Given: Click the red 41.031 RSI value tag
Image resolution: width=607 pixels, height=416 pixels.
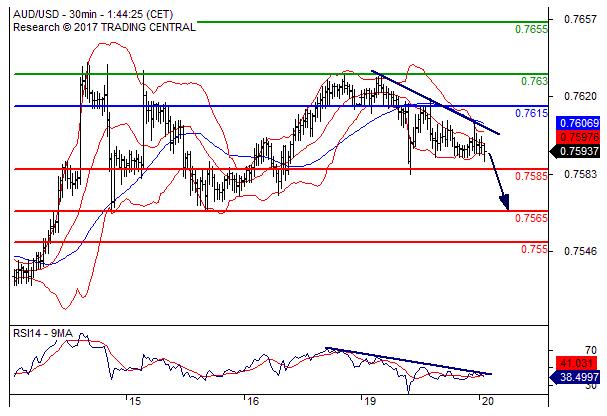Looking at the screenshot, I should [576, 363].
